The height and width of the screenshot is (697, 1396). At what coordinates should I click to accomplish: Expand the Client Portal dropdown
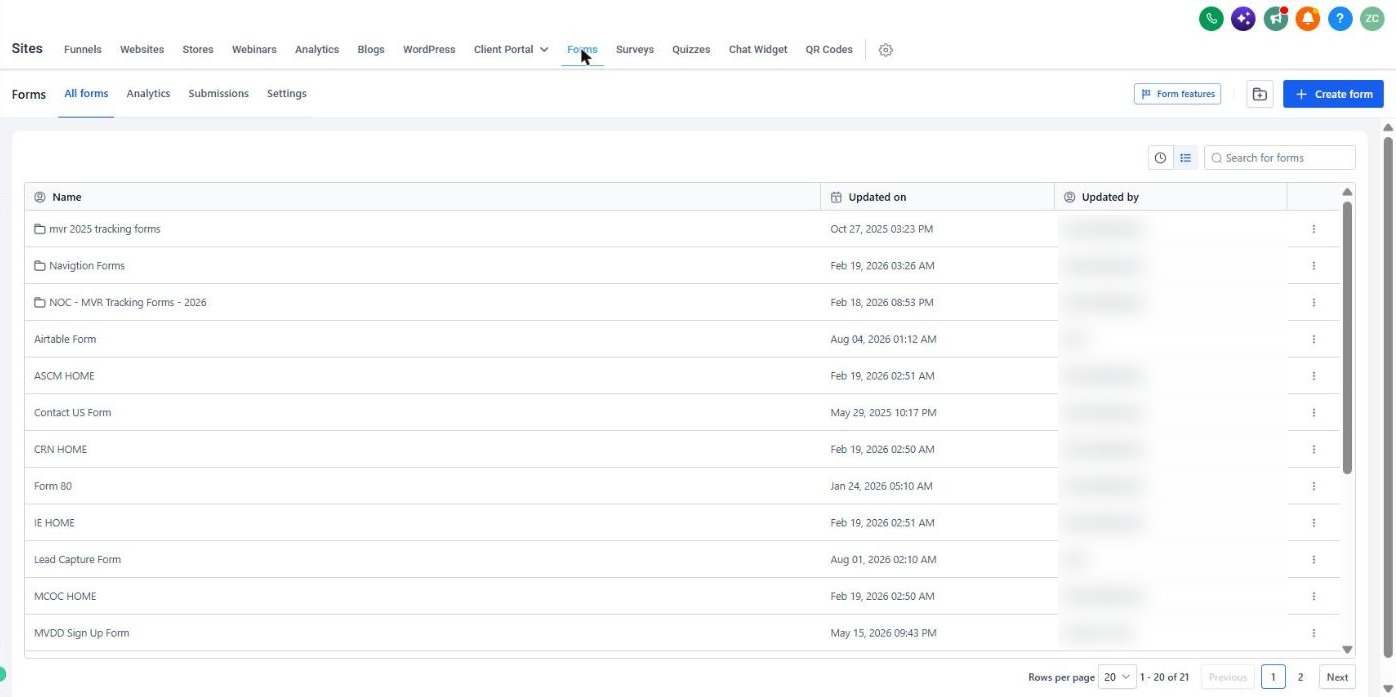pyautogui.click(x=511, y=50)
